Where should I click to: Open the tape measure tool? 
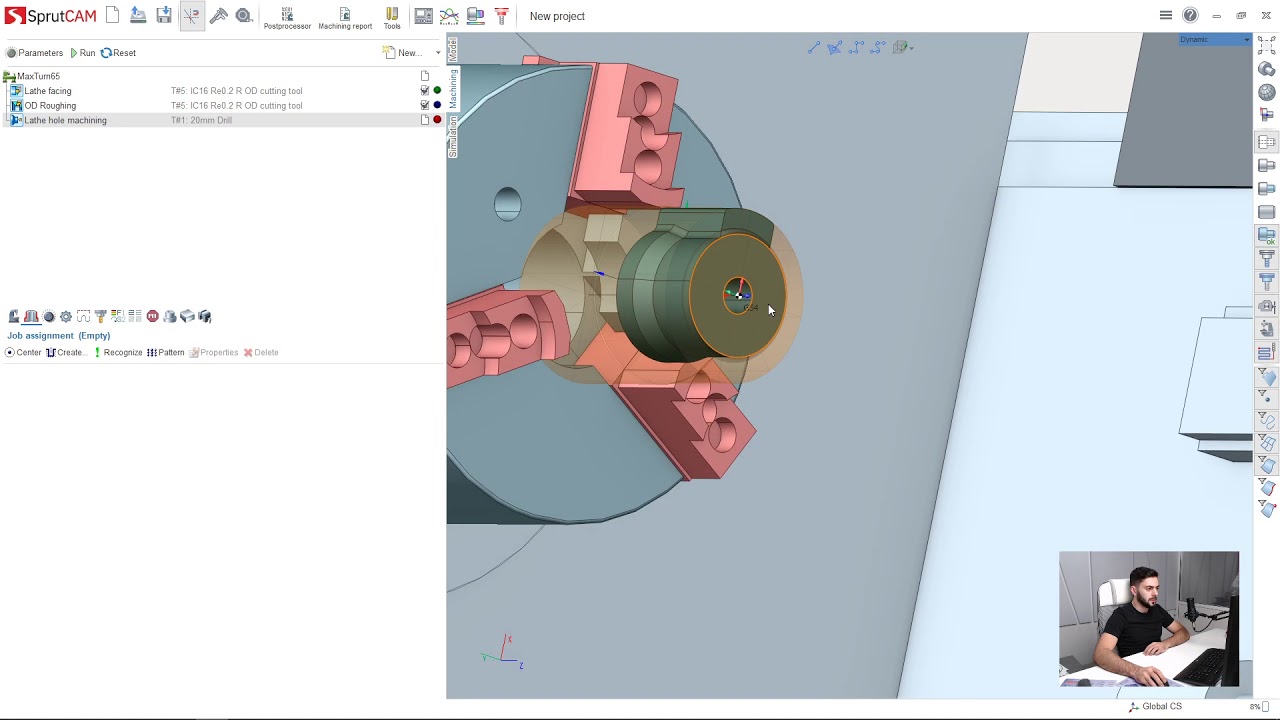point(244,15)
